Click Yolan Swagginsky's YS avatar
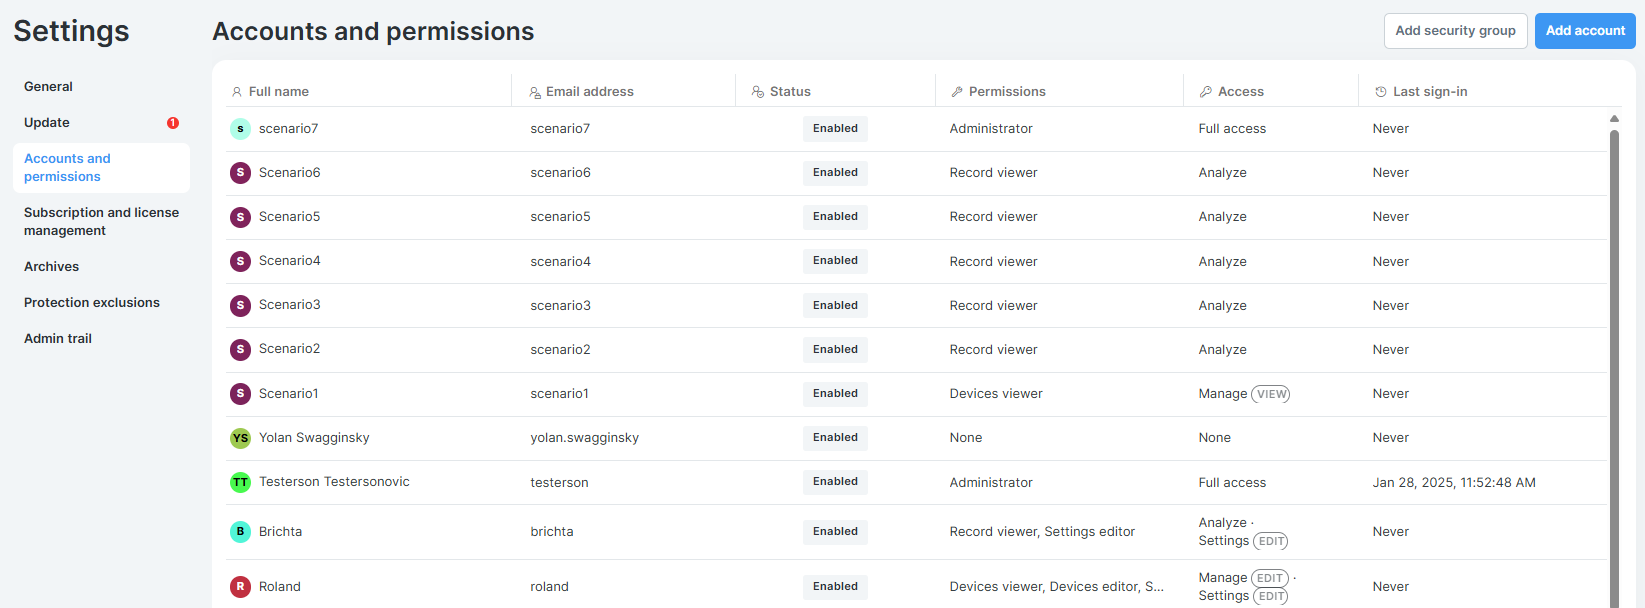 coord(240,438)
